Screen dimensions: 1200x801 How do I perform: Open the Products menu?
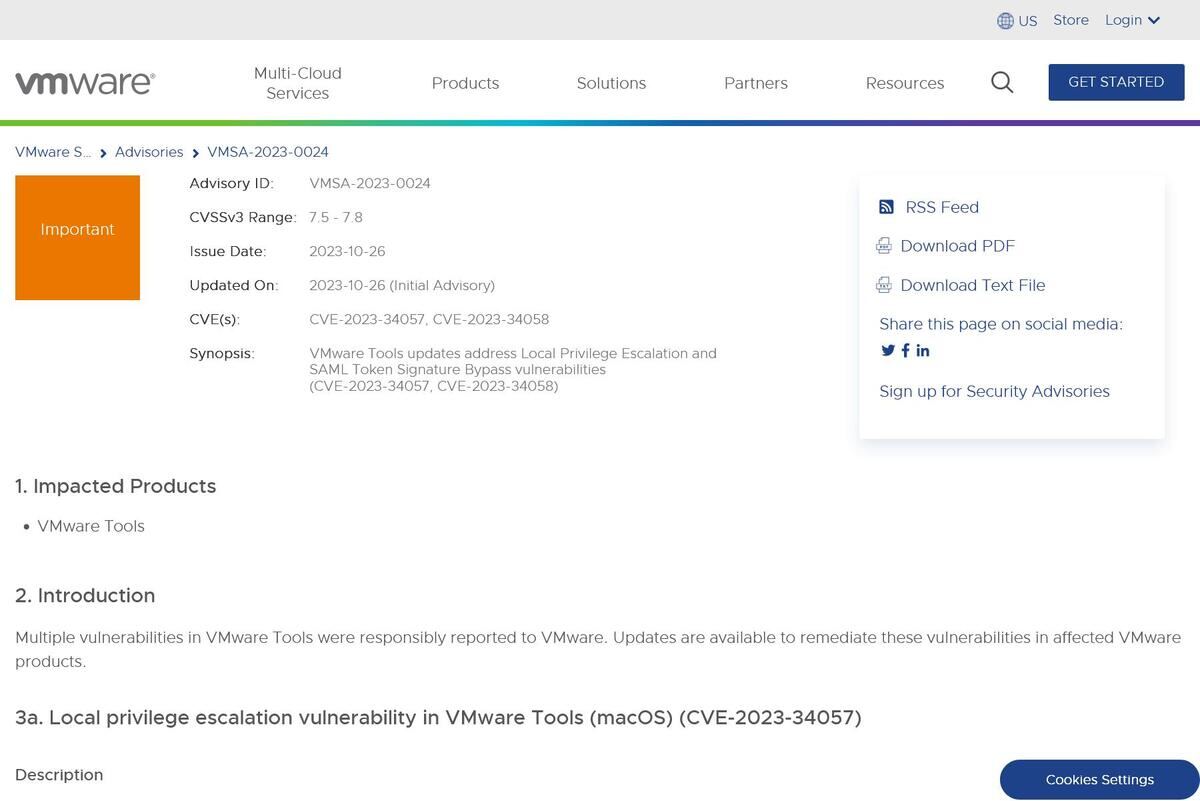coord(465,83)
